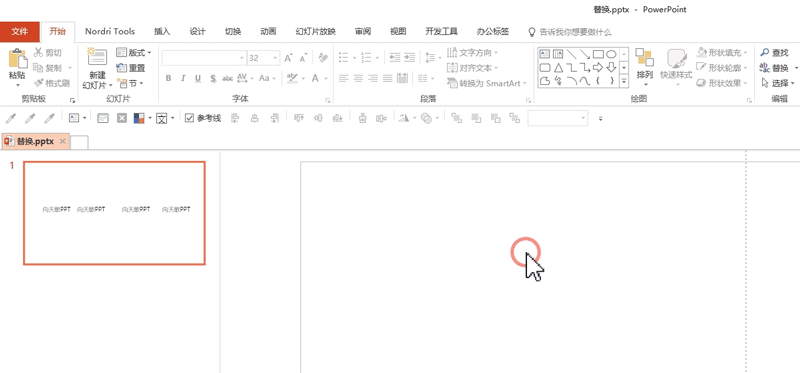Click the Tell Me (告诉我你想要做什么) search box

coord(570,32)
